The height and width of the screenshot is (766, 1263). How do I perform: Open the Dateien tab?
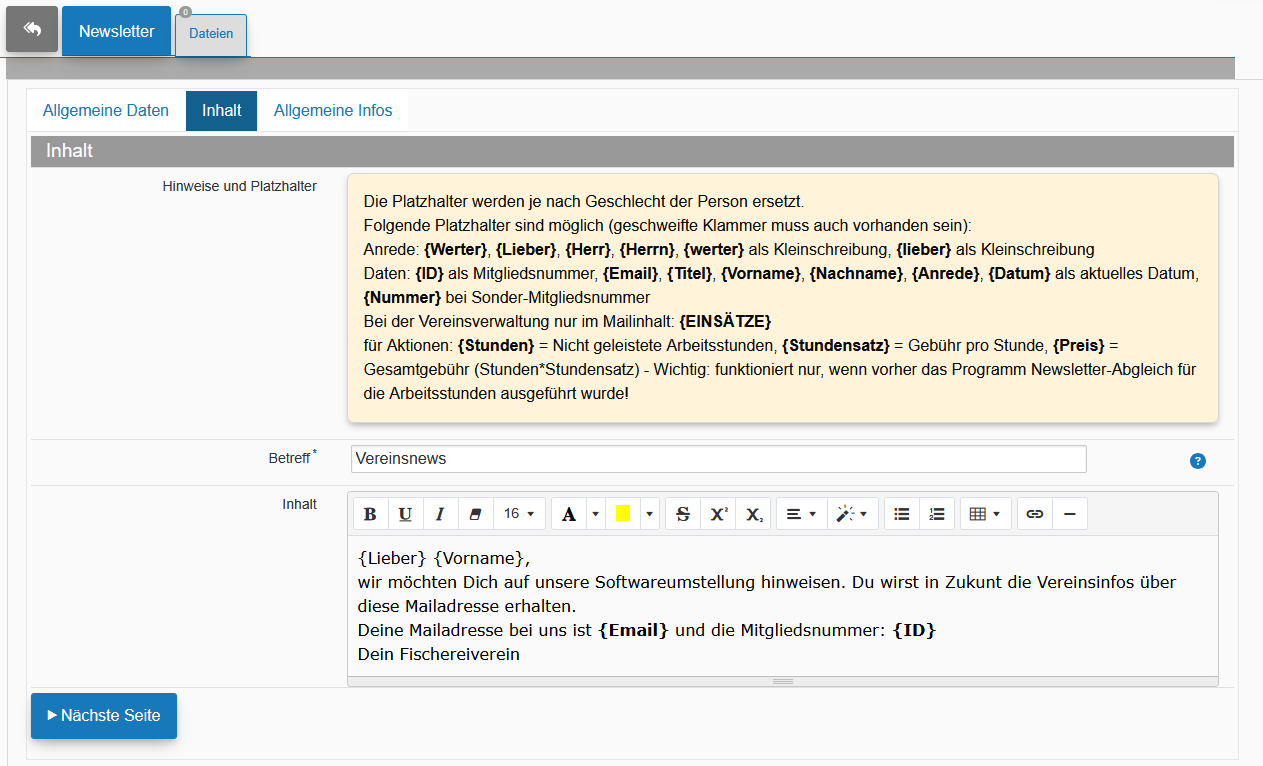[x=211, y=34]
